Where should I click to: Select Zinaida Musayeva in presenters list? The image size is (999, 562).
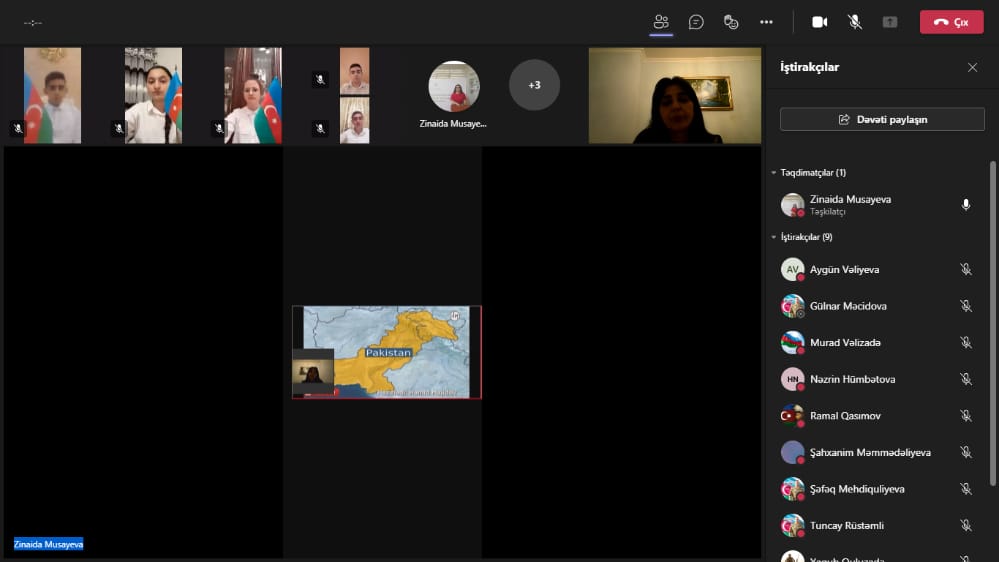(879, 205)
